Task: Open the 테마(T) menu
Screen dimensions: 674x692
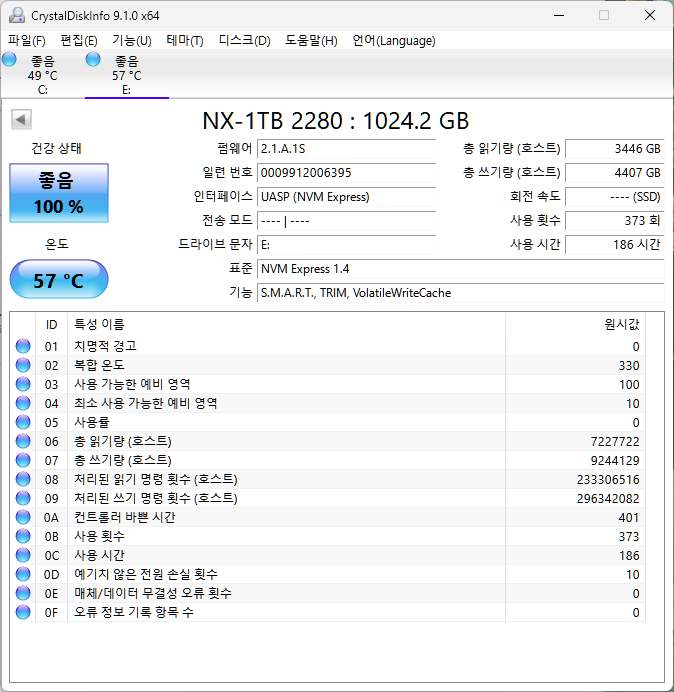Action: click(185, 41)
